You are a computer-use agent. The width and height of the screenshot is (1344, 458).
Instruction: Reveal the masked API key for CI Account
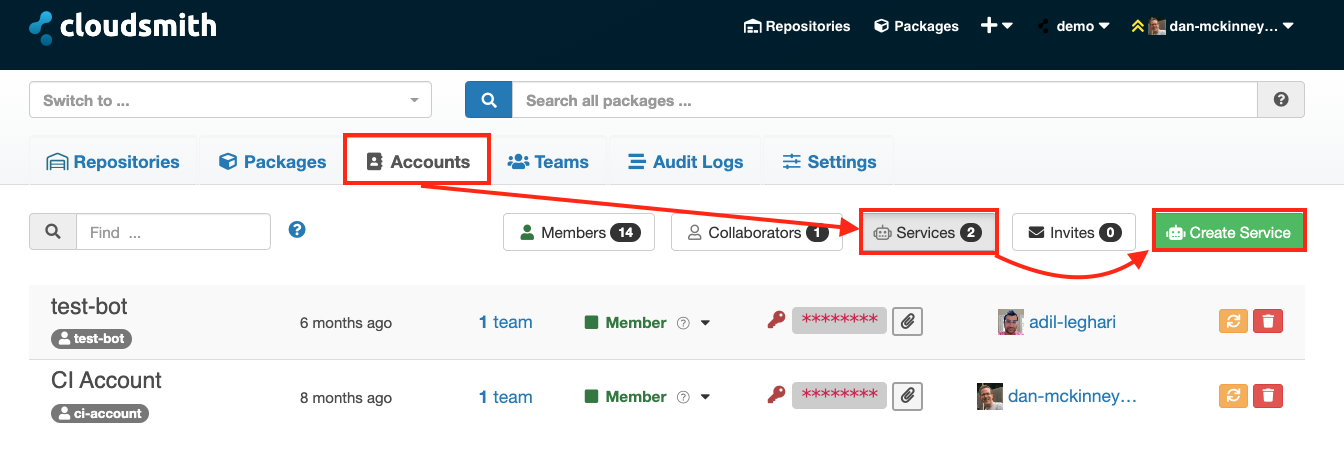[839, 395]
